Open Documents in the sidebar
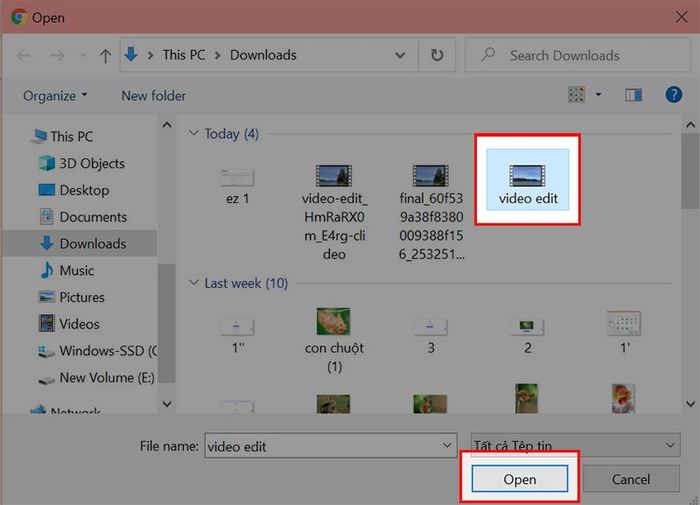The width and height of the screenshot is (700, 505). coord(83,217)
